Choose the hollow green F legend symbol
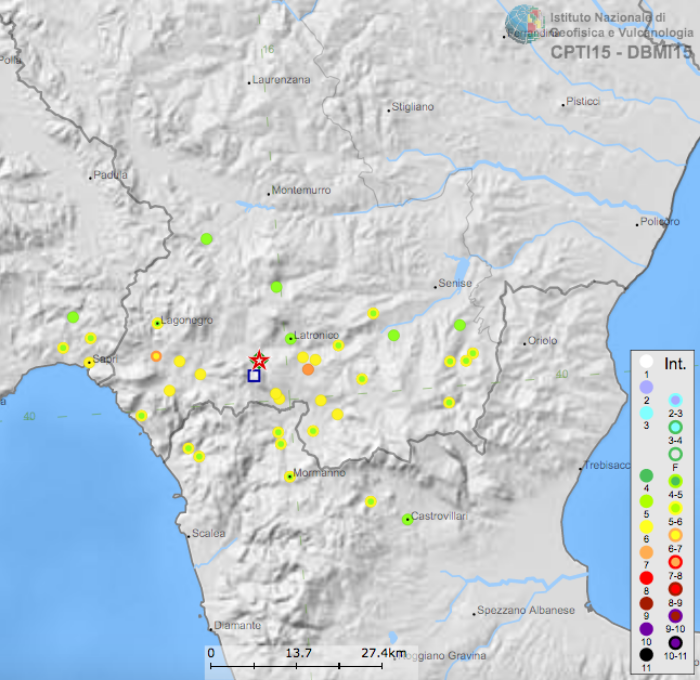Image resolution: width=700 pixels, height=680 pixels. pos(675,453)
